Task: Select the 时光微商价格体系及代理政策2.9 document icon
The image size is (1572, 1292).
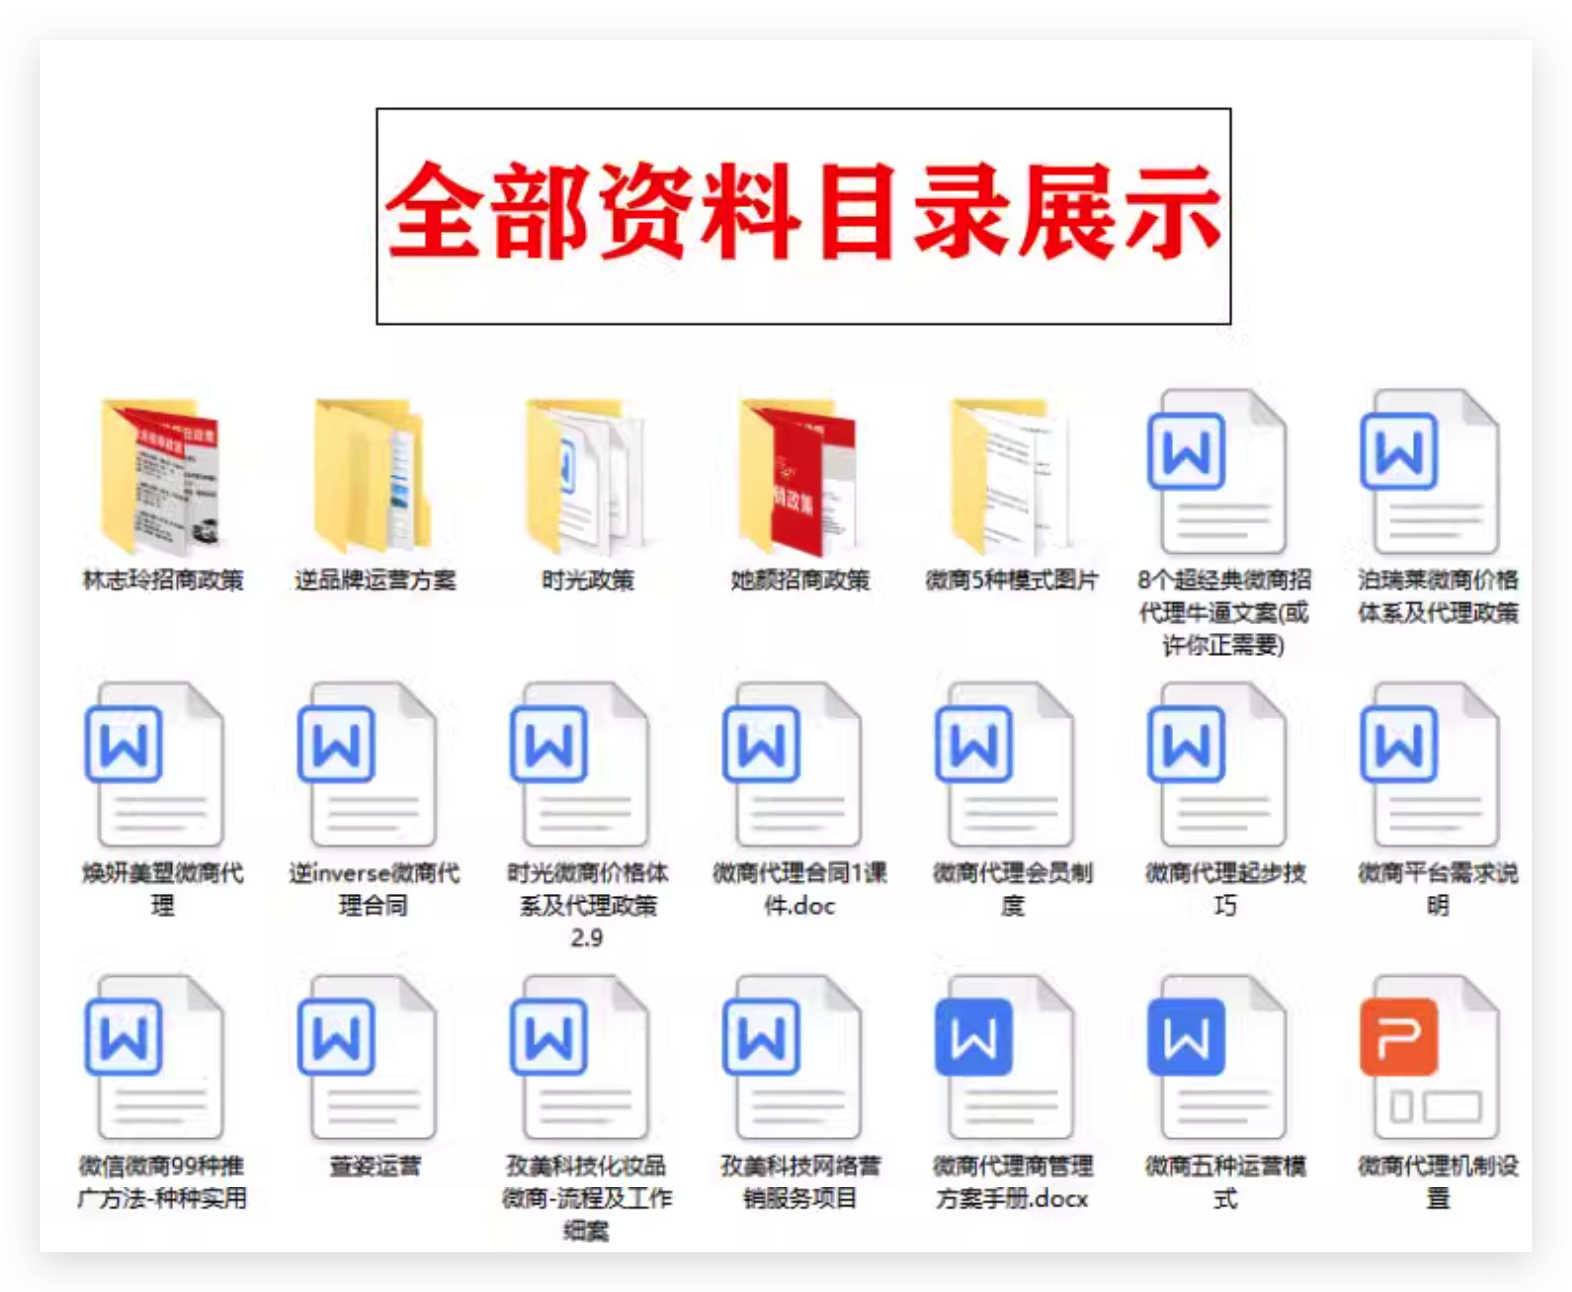Action: (580, 765)
